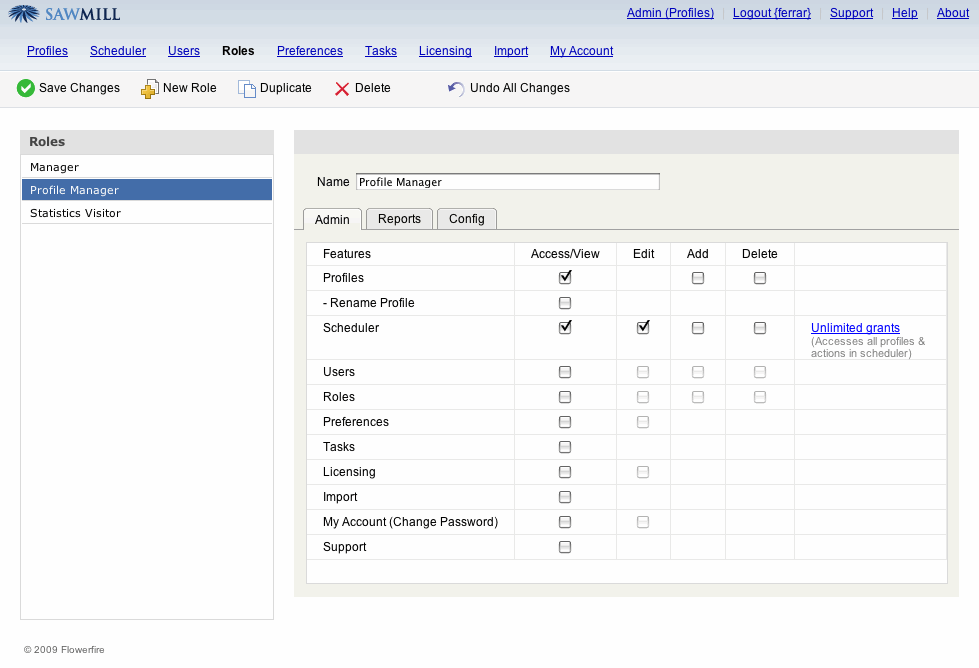The height and width of the screenshot is (668, 979).
Task: Check the Profiles Add checkbox
Action: 698,278
